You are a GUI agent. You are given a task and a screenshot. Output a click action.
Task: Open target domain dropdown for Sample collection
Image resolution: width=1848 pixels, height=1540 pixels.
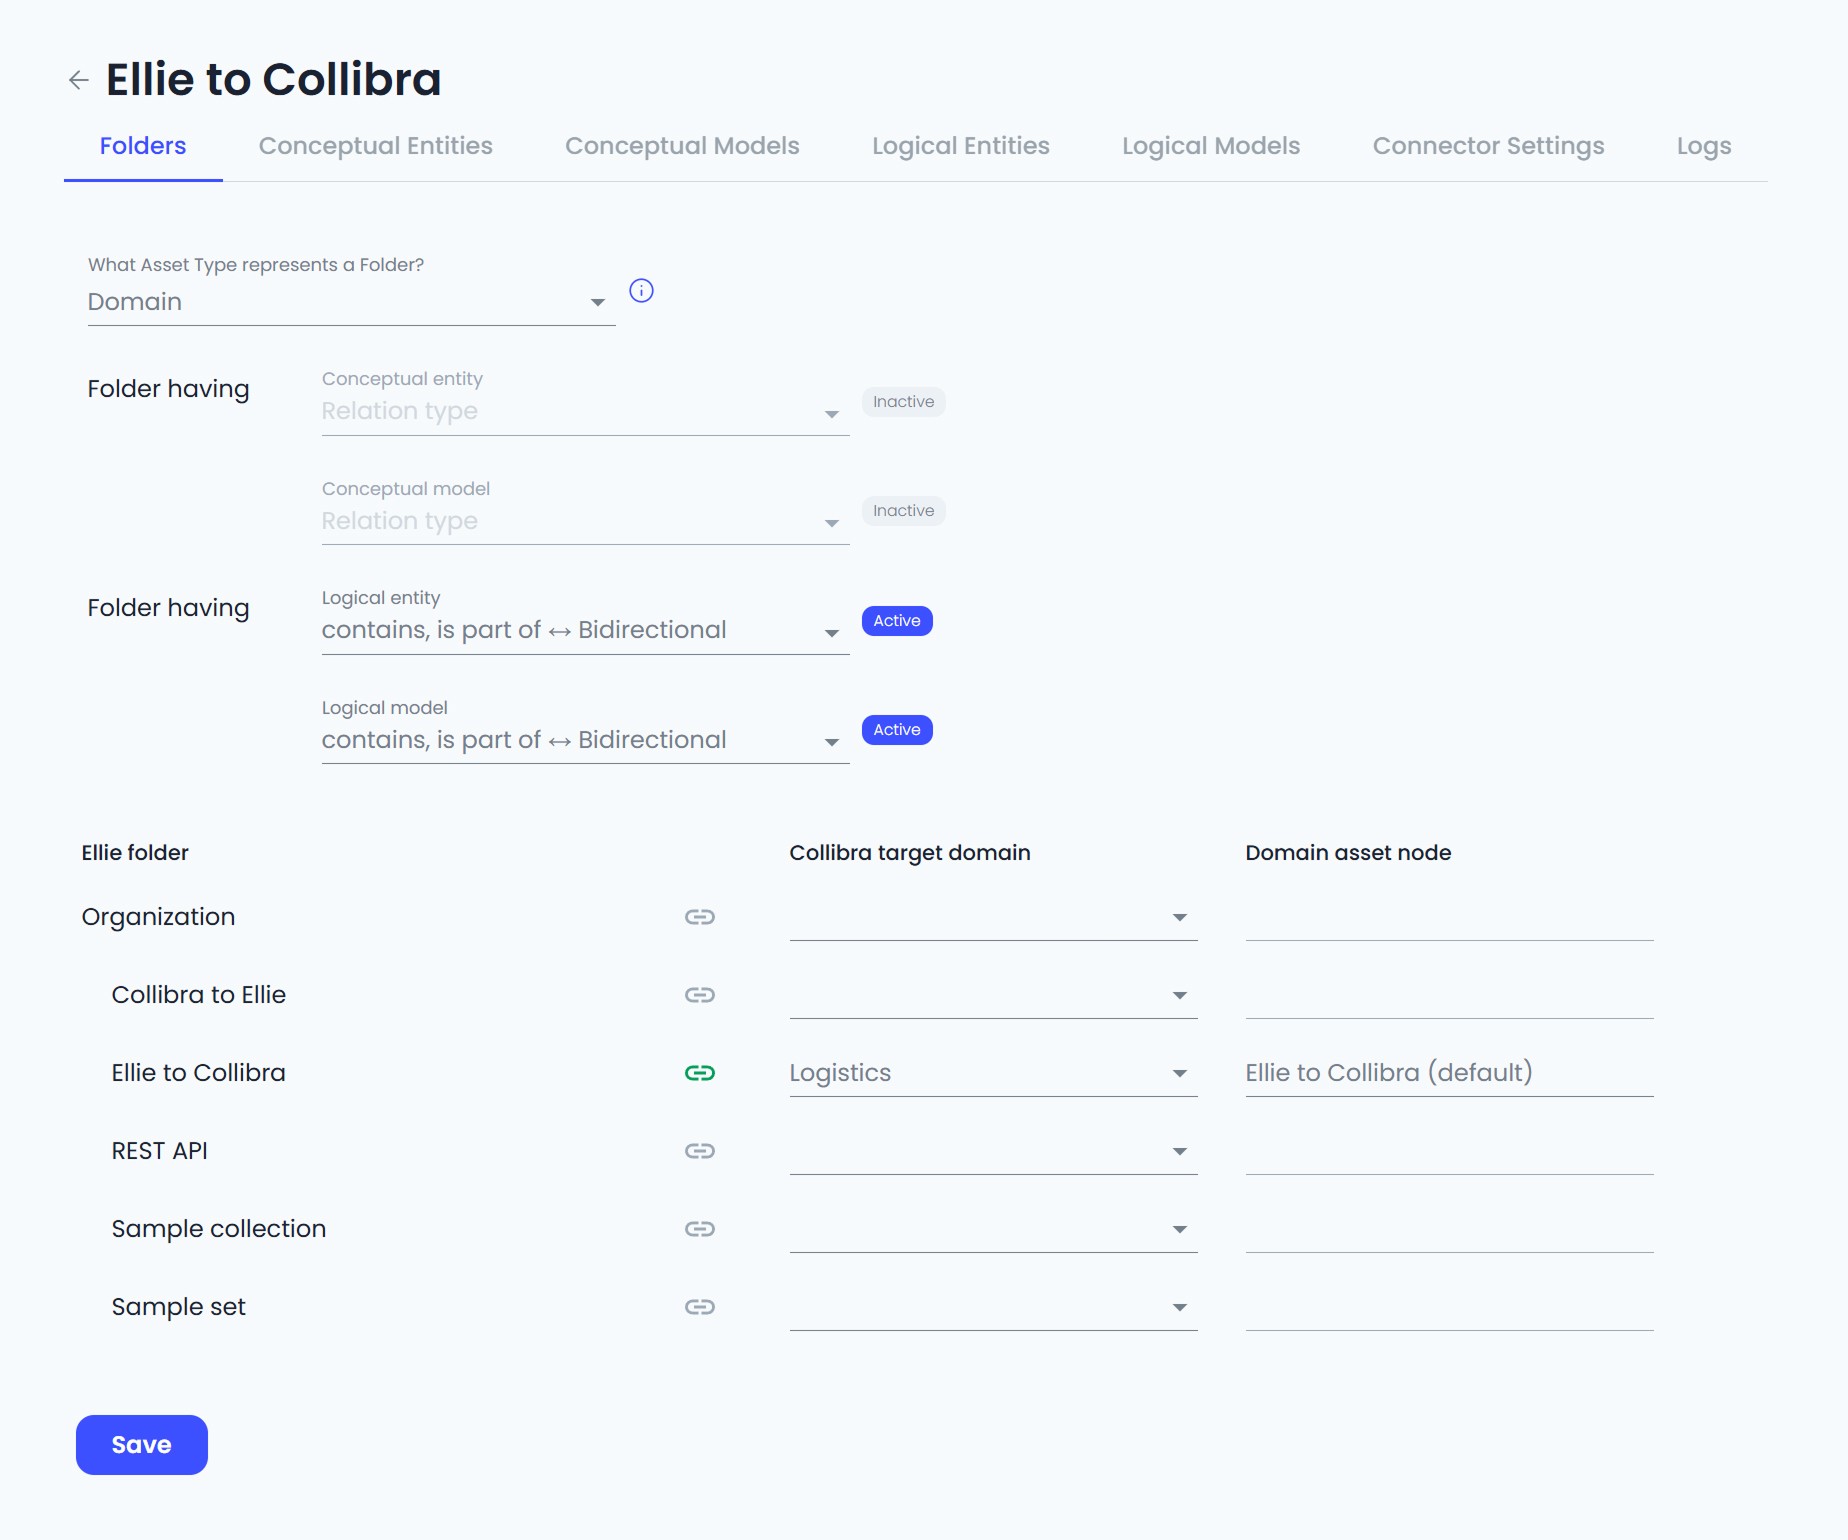pos(993,1230)
